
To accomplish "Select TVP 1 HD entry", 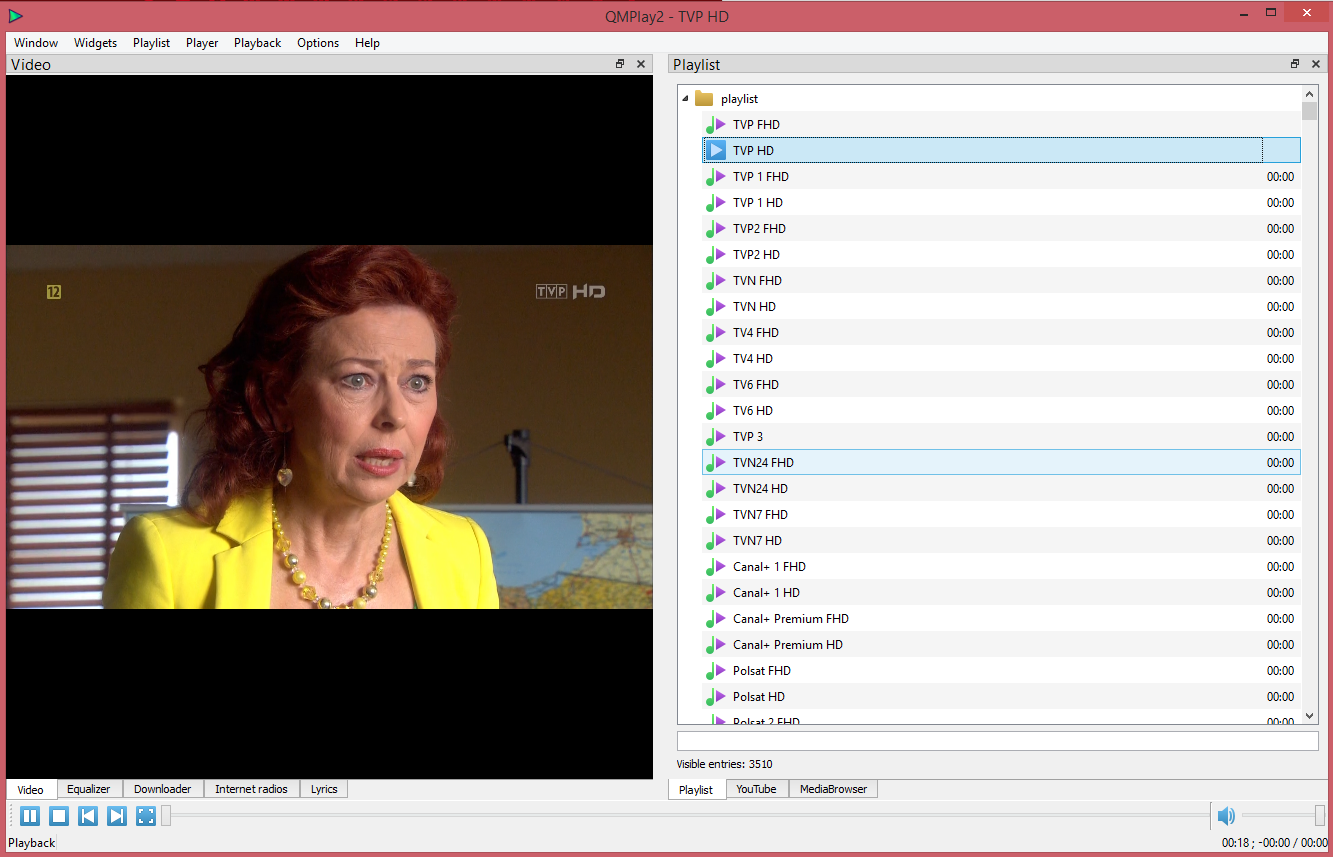I will point(1002,202).
